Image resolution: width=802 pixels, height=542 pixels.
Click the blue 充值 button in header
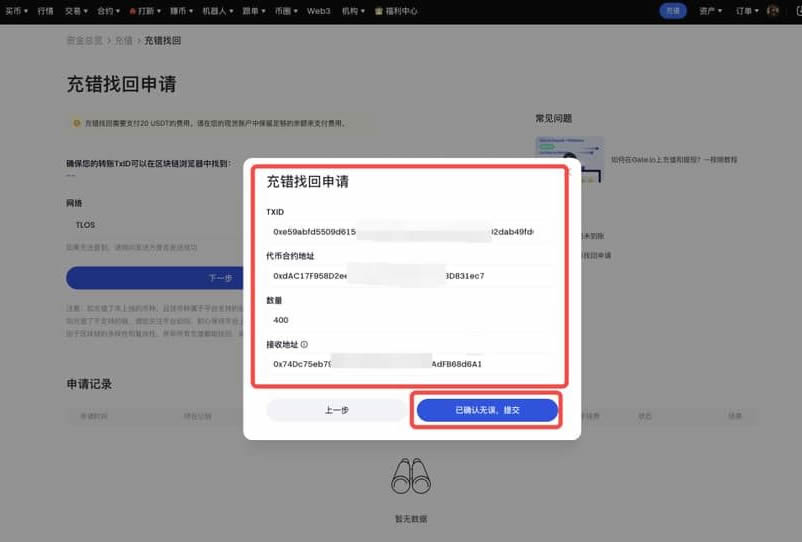(x=673, y=11)
